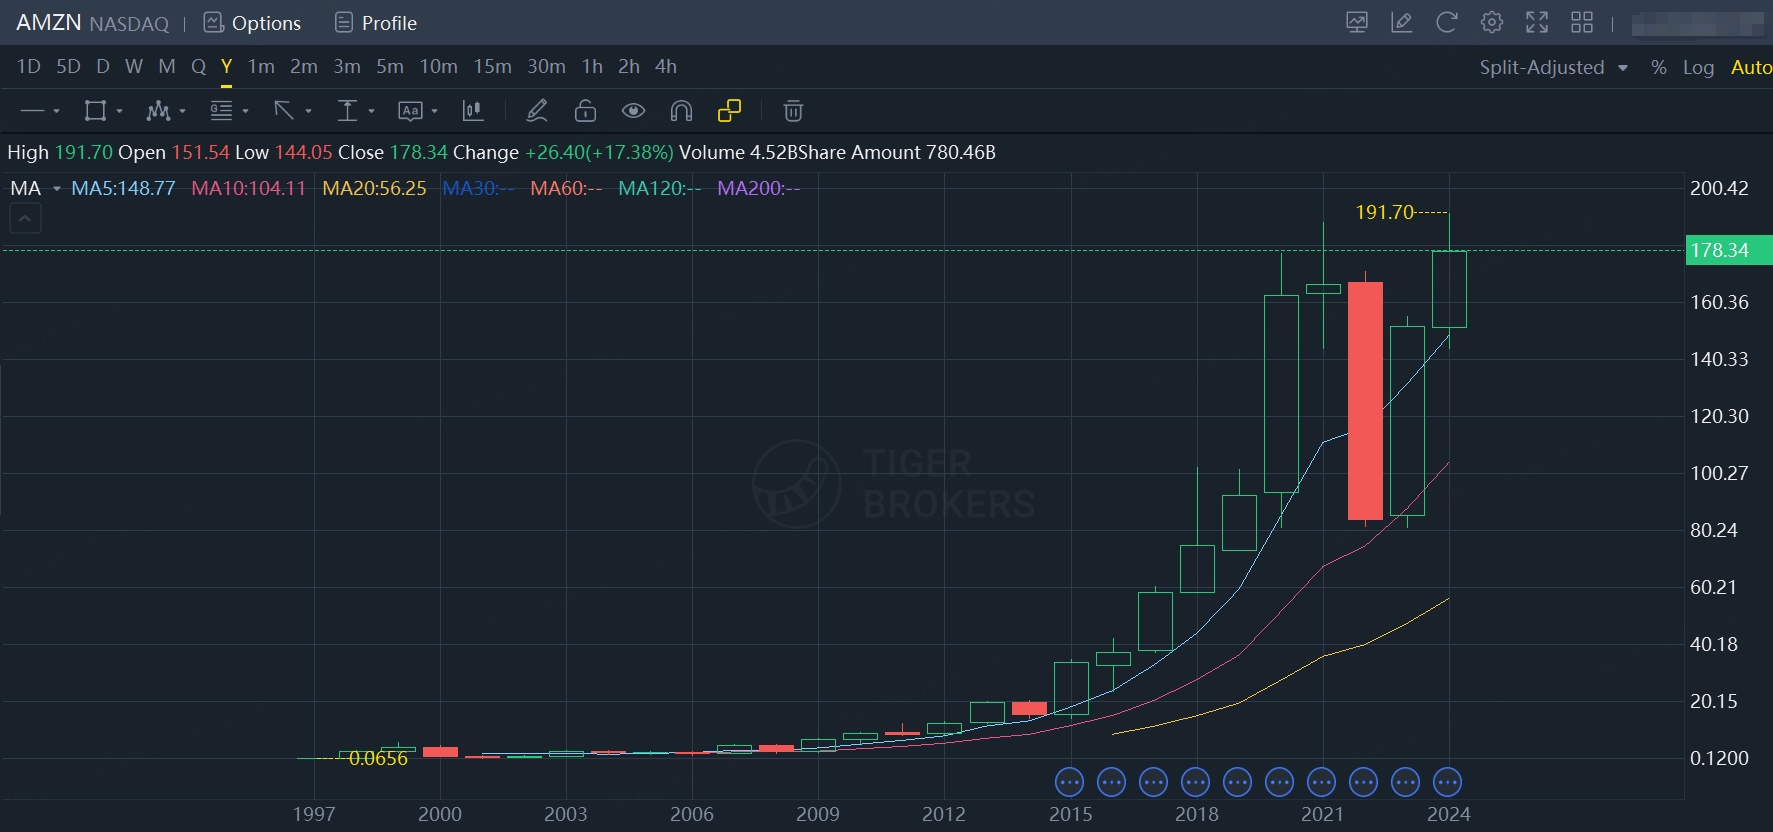The image size is (1773, 832).
Task: Select the price range measure tool
Action: tap(347, 111)
